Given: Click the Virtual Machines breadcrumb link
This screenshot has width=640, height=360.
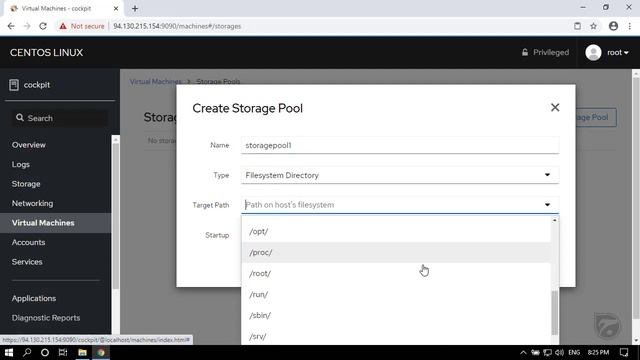Looking at the screenshot, I should 156,82.
